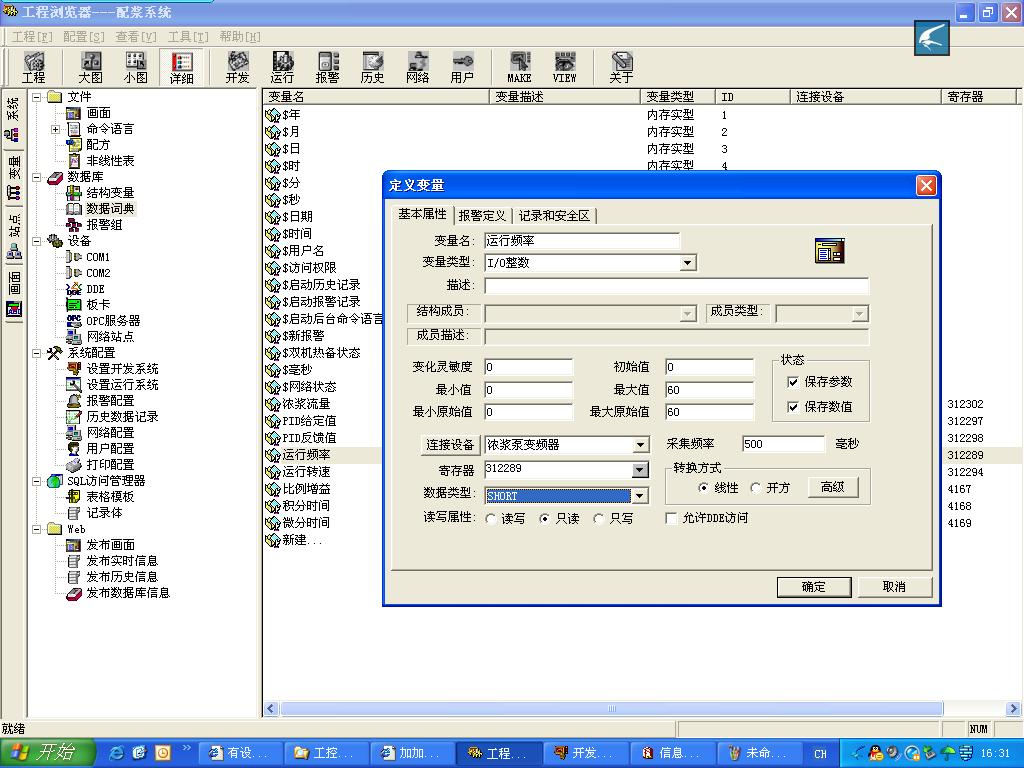The height and width of the screenshot is (768, 1024).
Task: Open the 用户 user toolbar icon
Action: coord(462,67)
